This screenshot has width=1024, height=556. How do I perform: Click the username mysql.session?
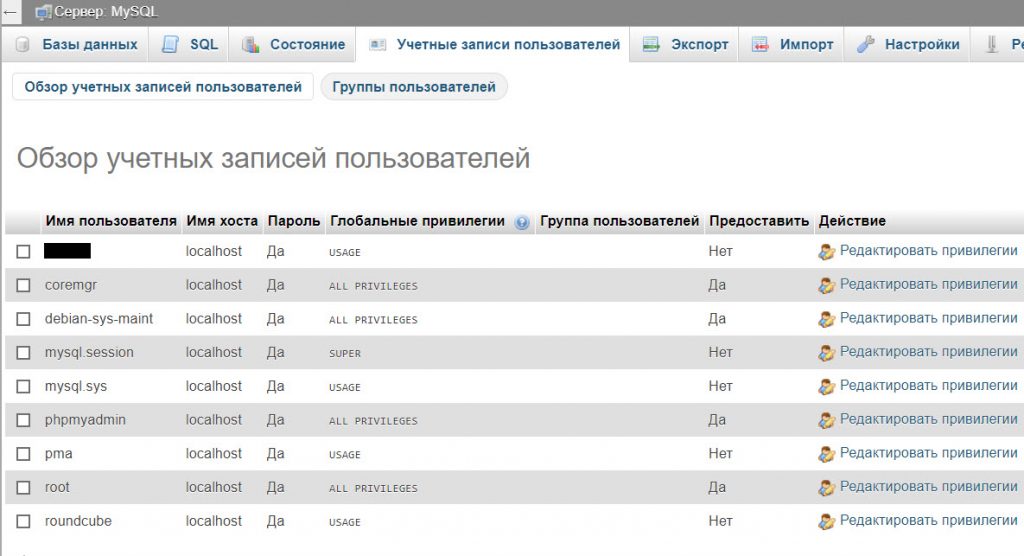tap(89, 353)
